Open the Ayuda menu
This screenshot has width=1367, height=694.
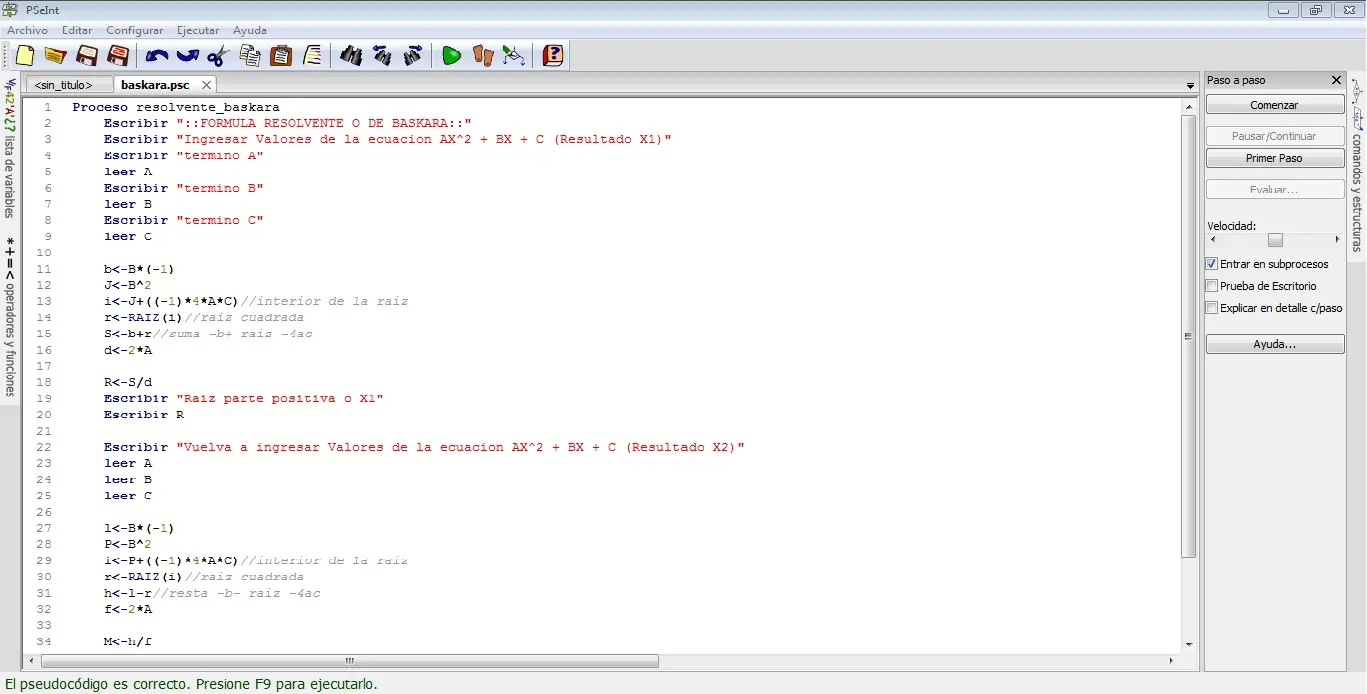pos(250,30)
